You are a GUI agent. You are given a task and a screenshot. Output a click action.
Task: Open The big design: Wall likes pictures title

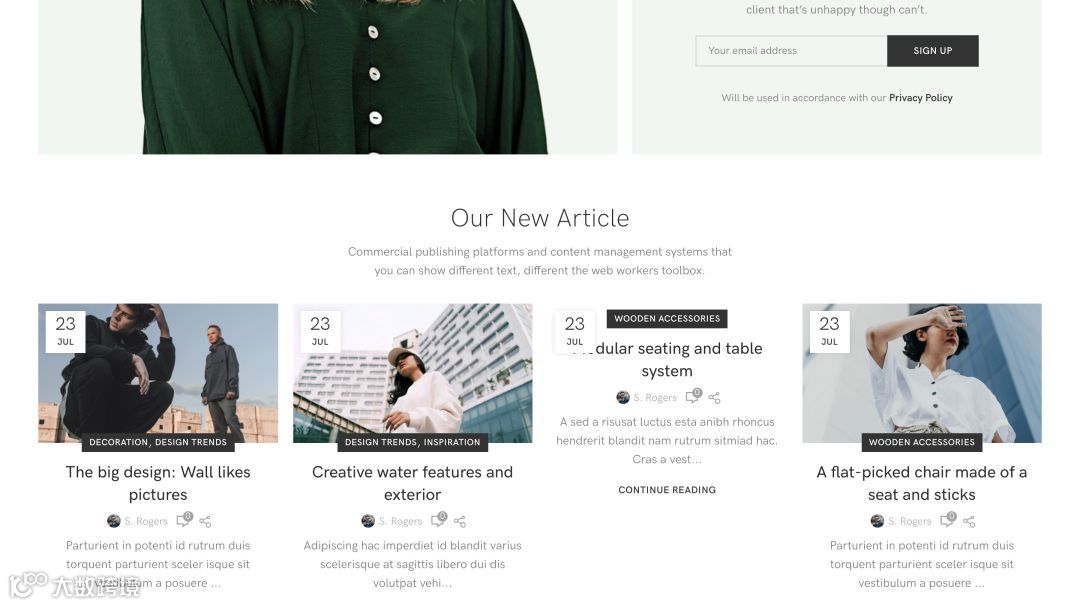click(158, 483)
